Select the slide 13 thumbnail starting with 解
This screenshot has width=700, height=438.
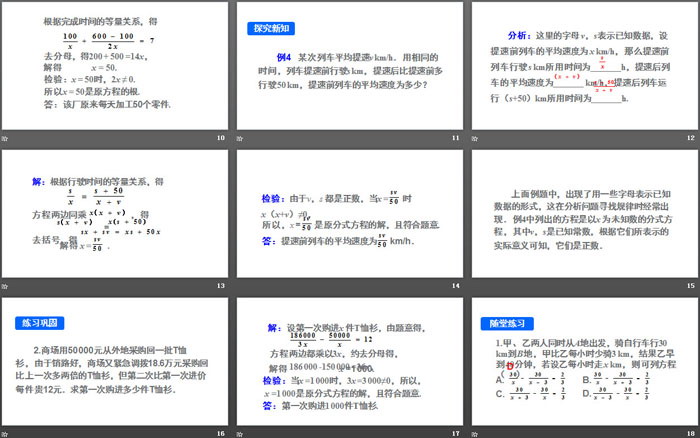click(116, 212)
